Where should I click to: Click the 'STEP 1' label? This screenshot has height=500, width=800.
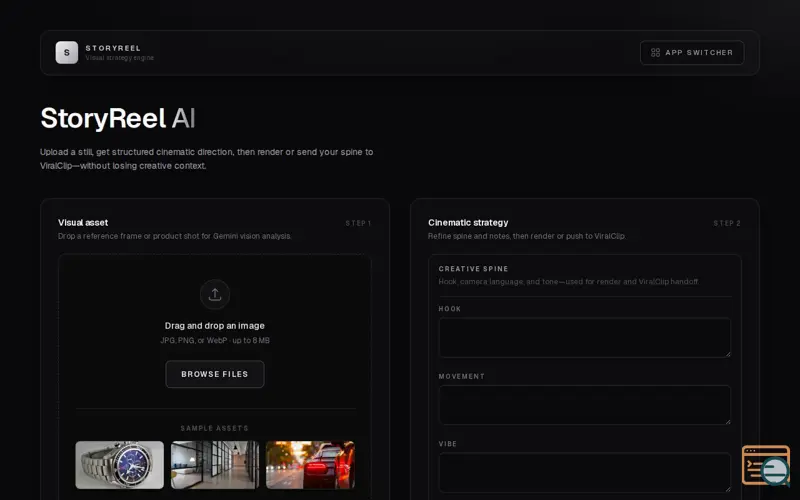(358, 223)
